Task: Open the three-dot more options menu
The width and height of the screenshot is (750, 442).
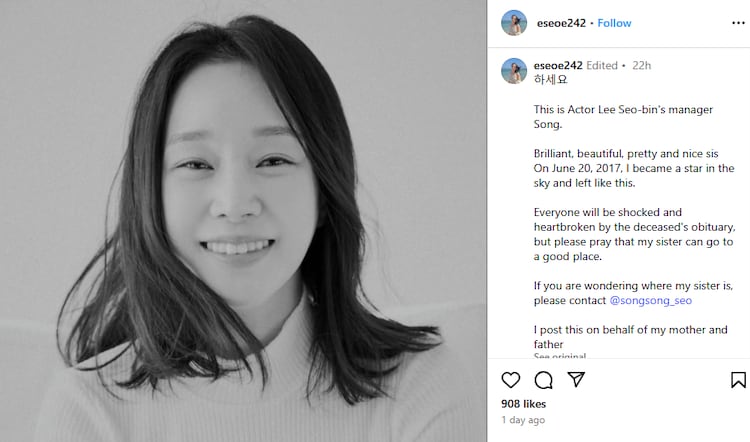Action: click(739, 23)
